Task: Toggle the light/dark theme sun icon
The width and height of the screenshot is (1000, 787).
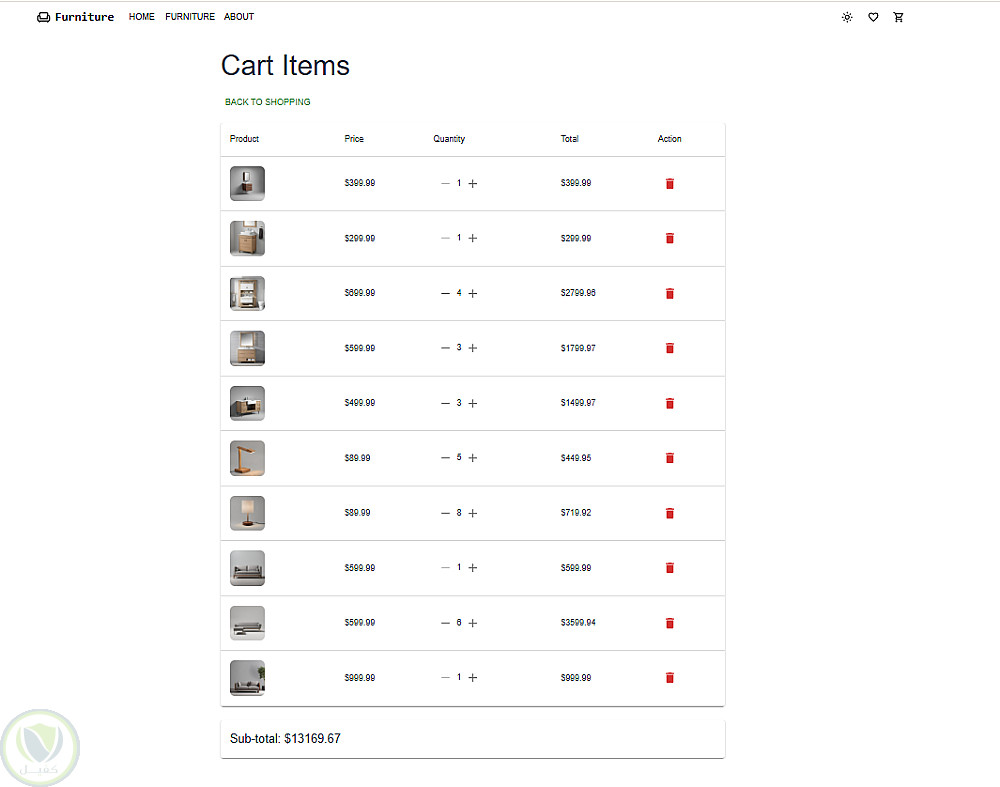Action: click(x=847, y=17)
